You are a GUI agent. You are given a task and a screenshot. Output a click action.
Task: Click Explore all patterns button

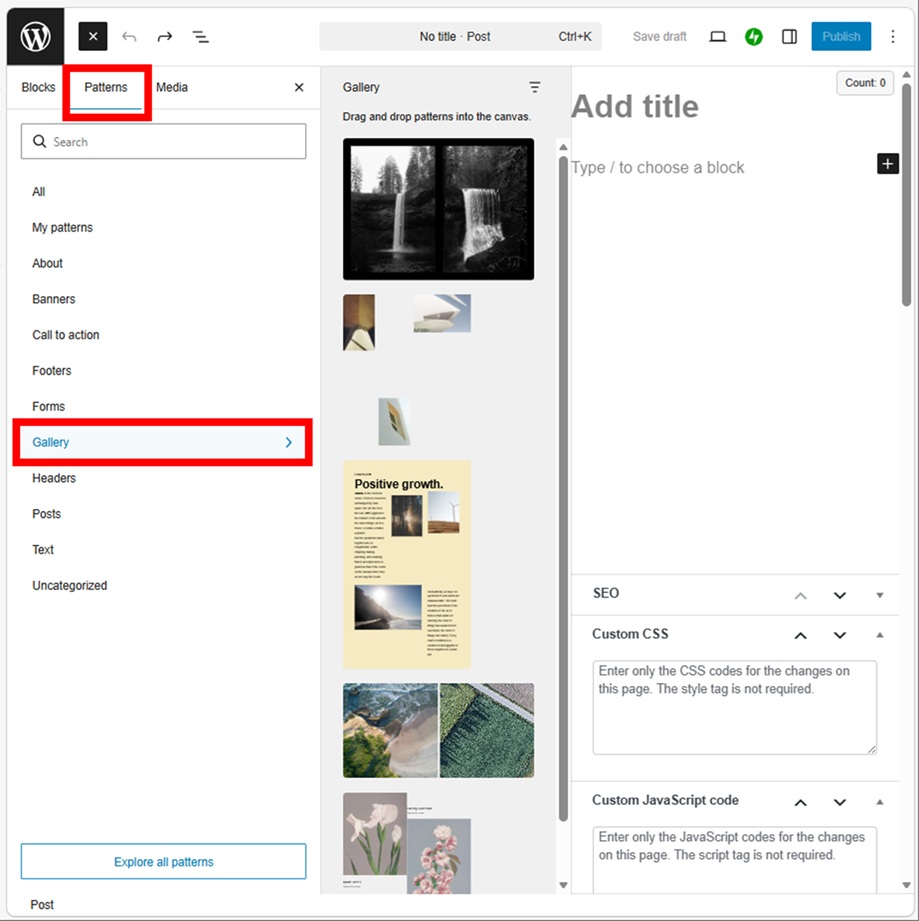[163, 862]
